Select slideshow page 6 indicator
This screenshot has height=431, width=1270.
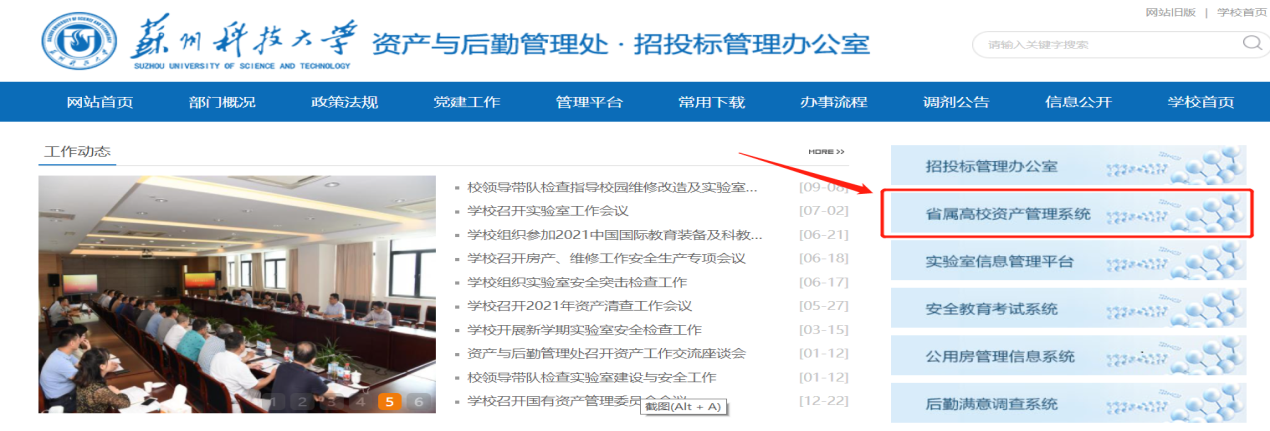pyautogui.click(x=419, y=402)
